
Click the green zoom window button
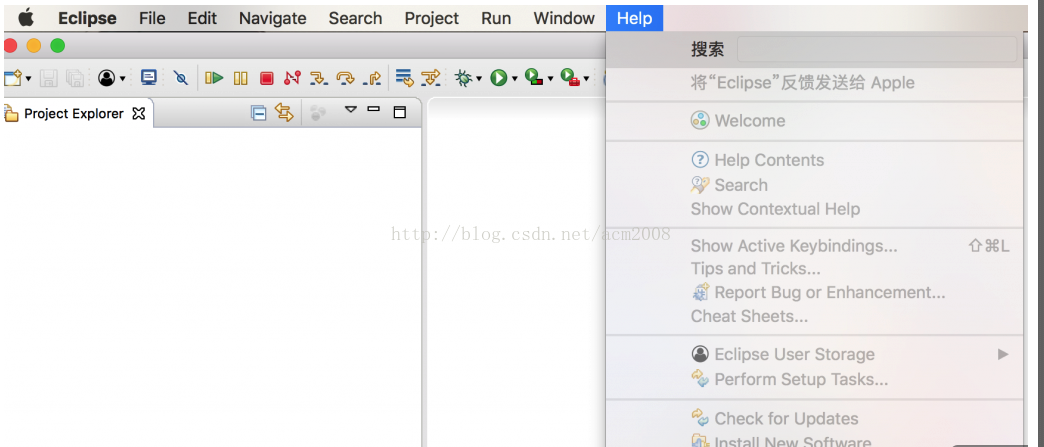[58, 45]
